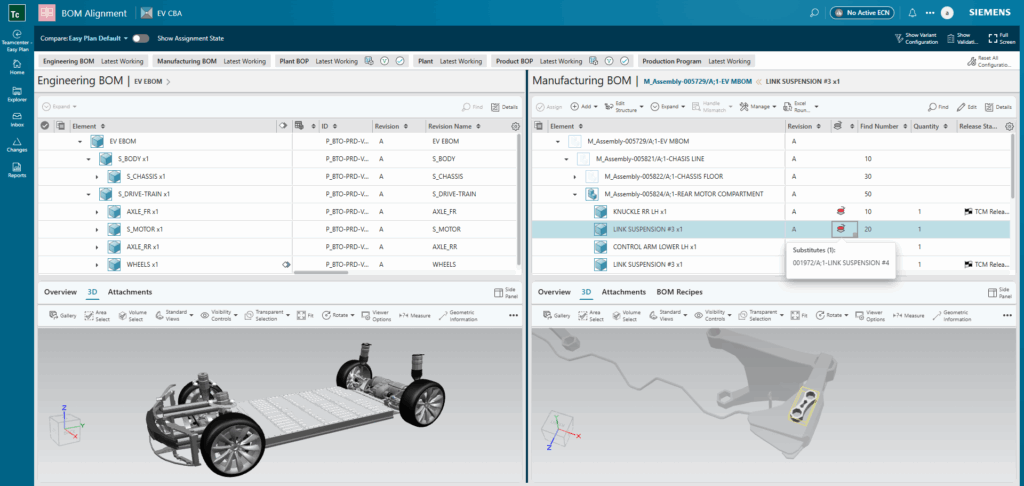
Task: Open Compare: Easy Plan Default dropdown
Action: pos(83,38)
